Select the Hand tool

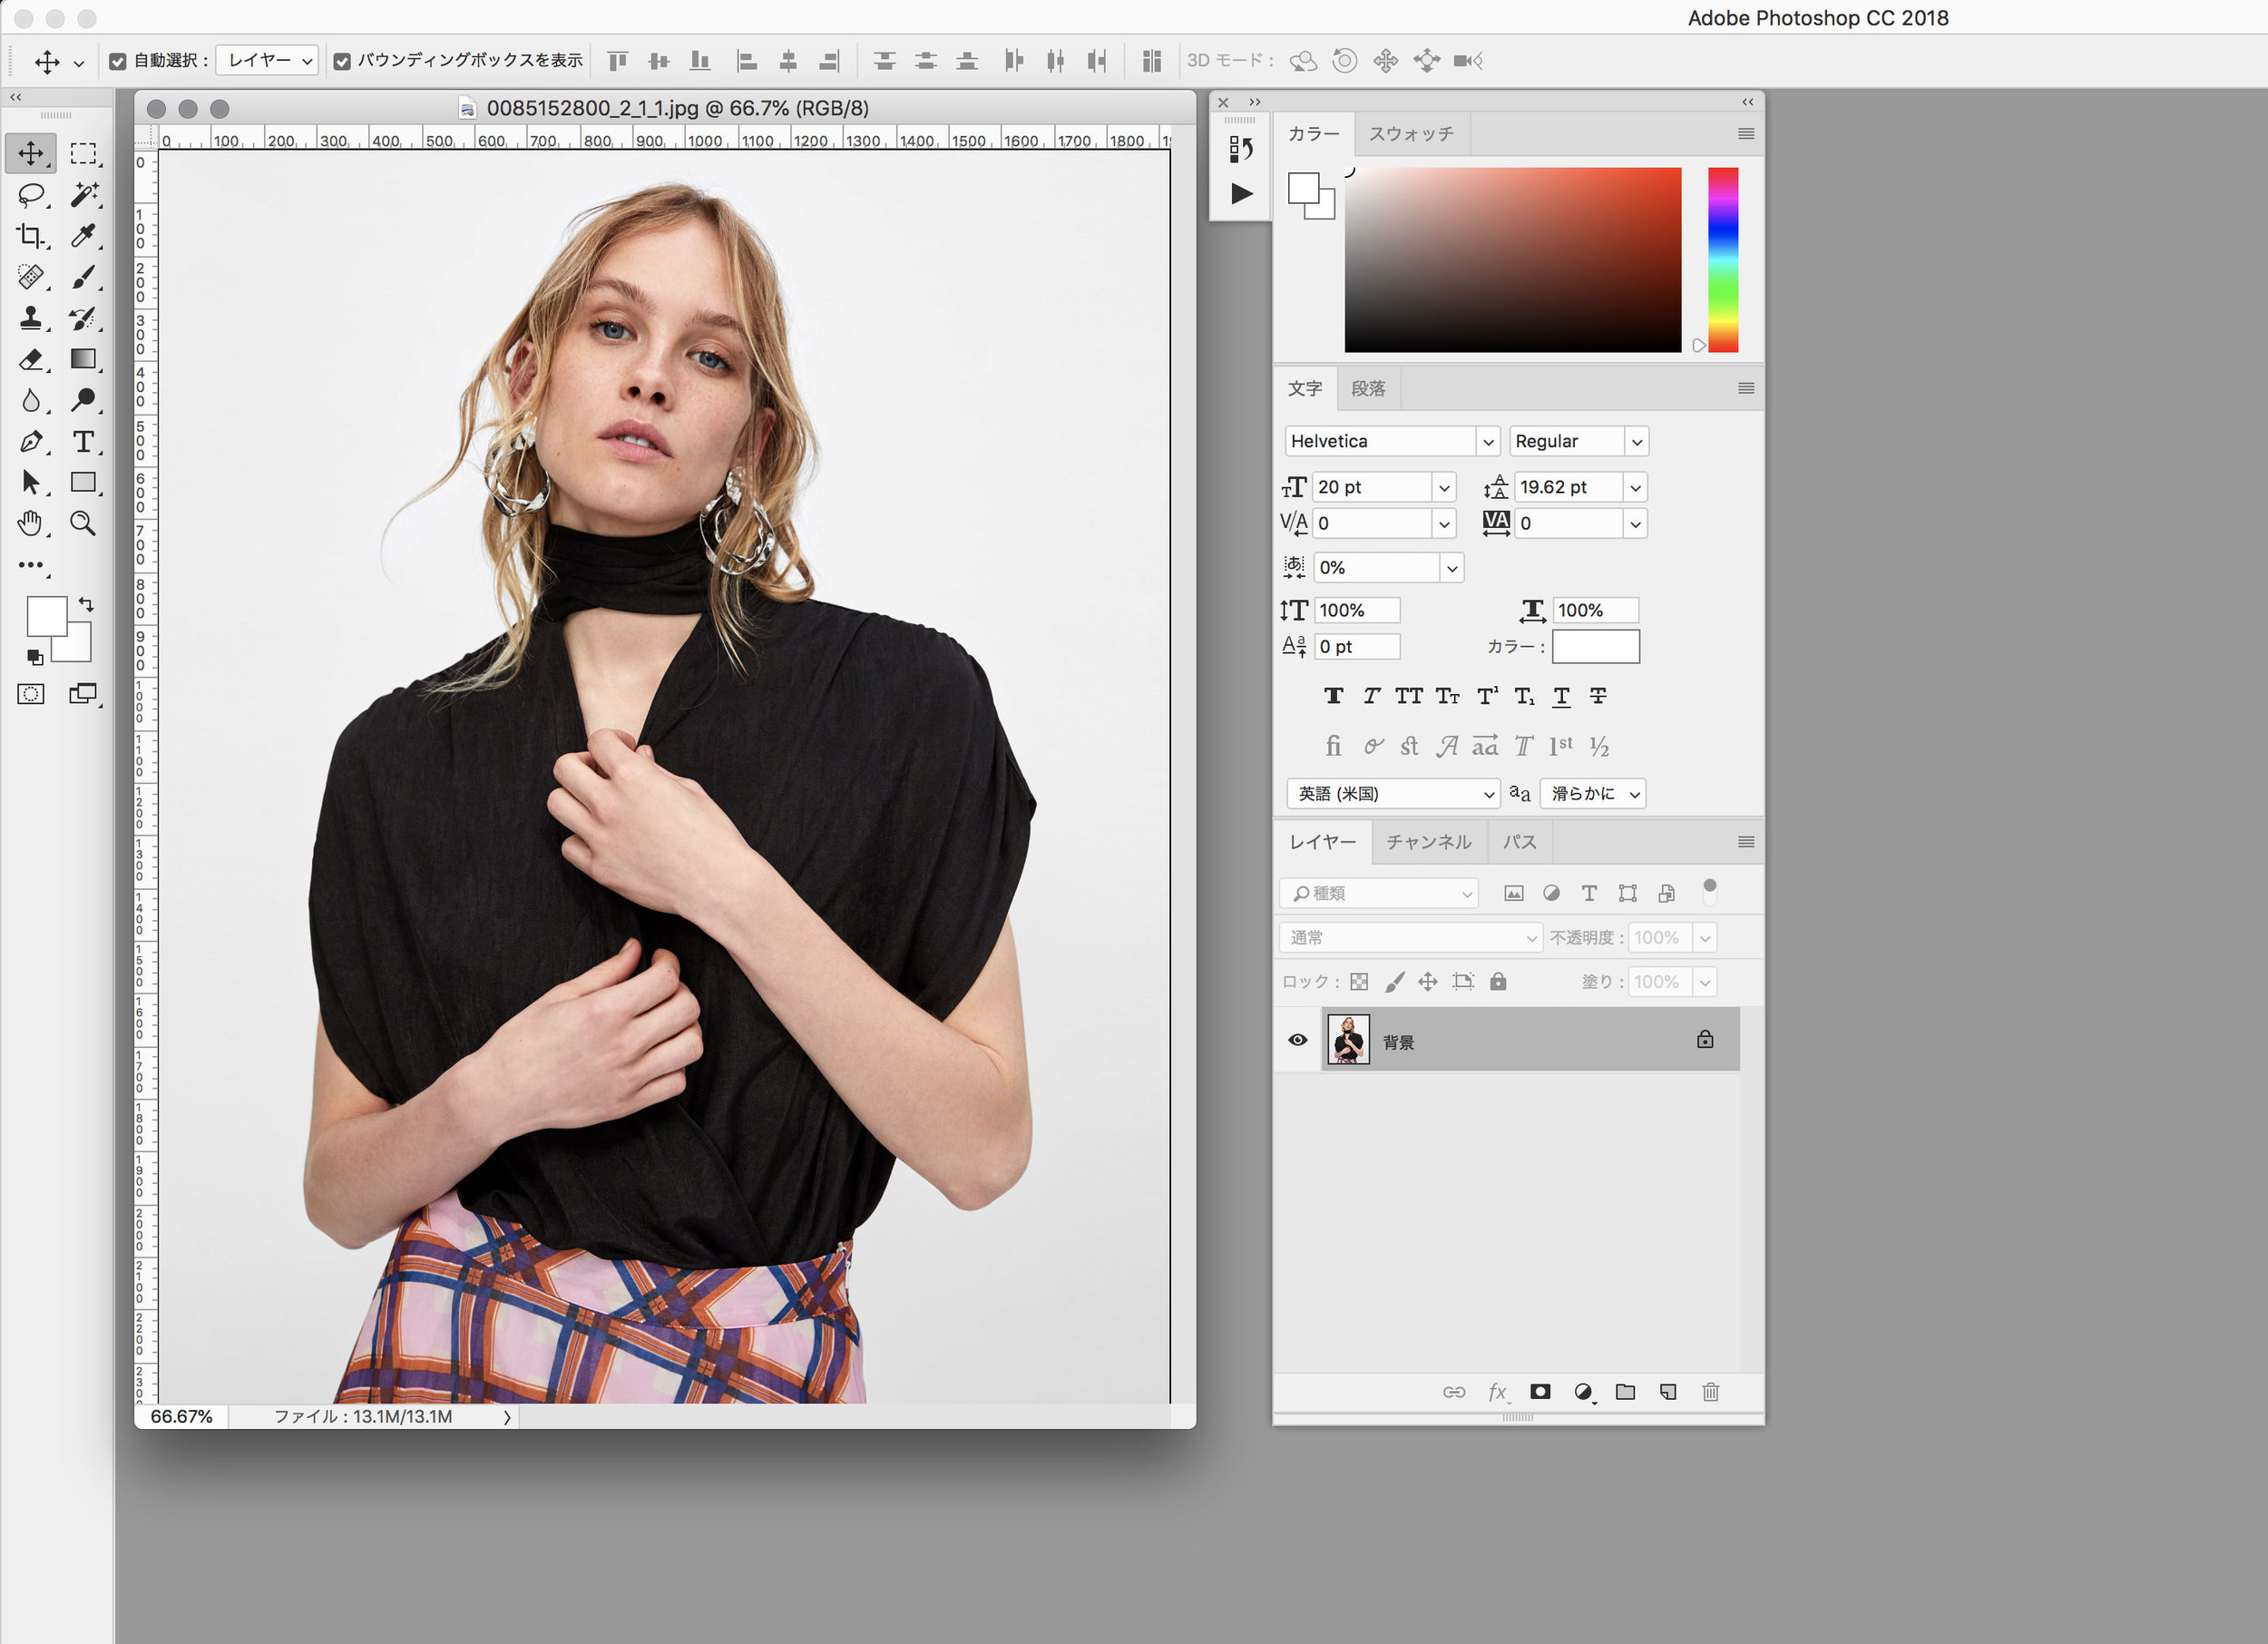(30, 523)
